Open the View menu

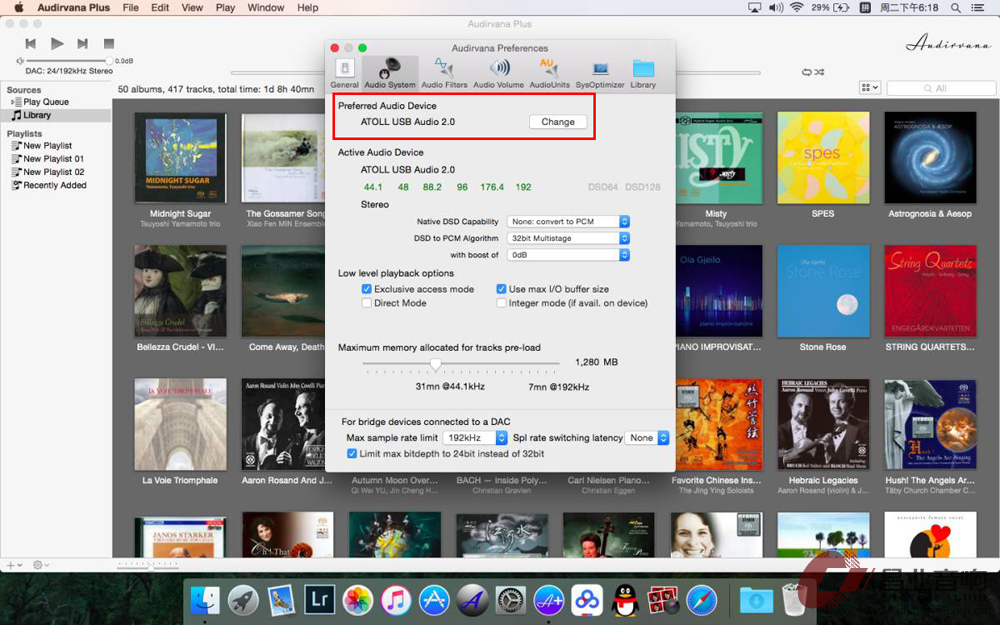click(x=192, y=8)
